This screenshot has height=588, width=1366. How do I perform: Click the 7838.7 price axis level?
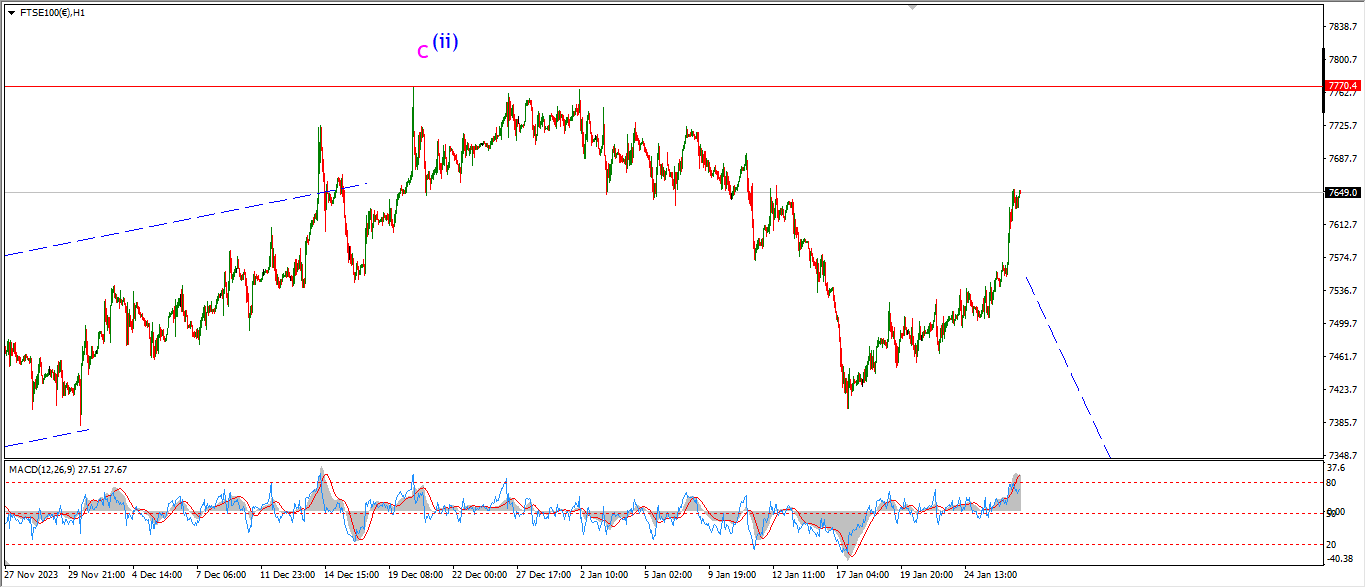click(1342, 26)
